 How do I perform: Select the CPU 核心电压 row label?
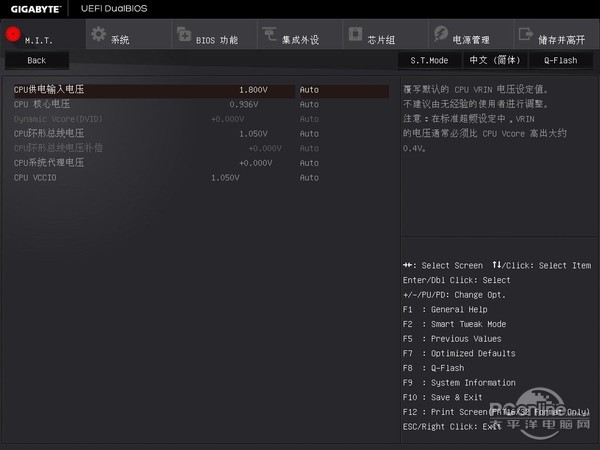(42, 104)
